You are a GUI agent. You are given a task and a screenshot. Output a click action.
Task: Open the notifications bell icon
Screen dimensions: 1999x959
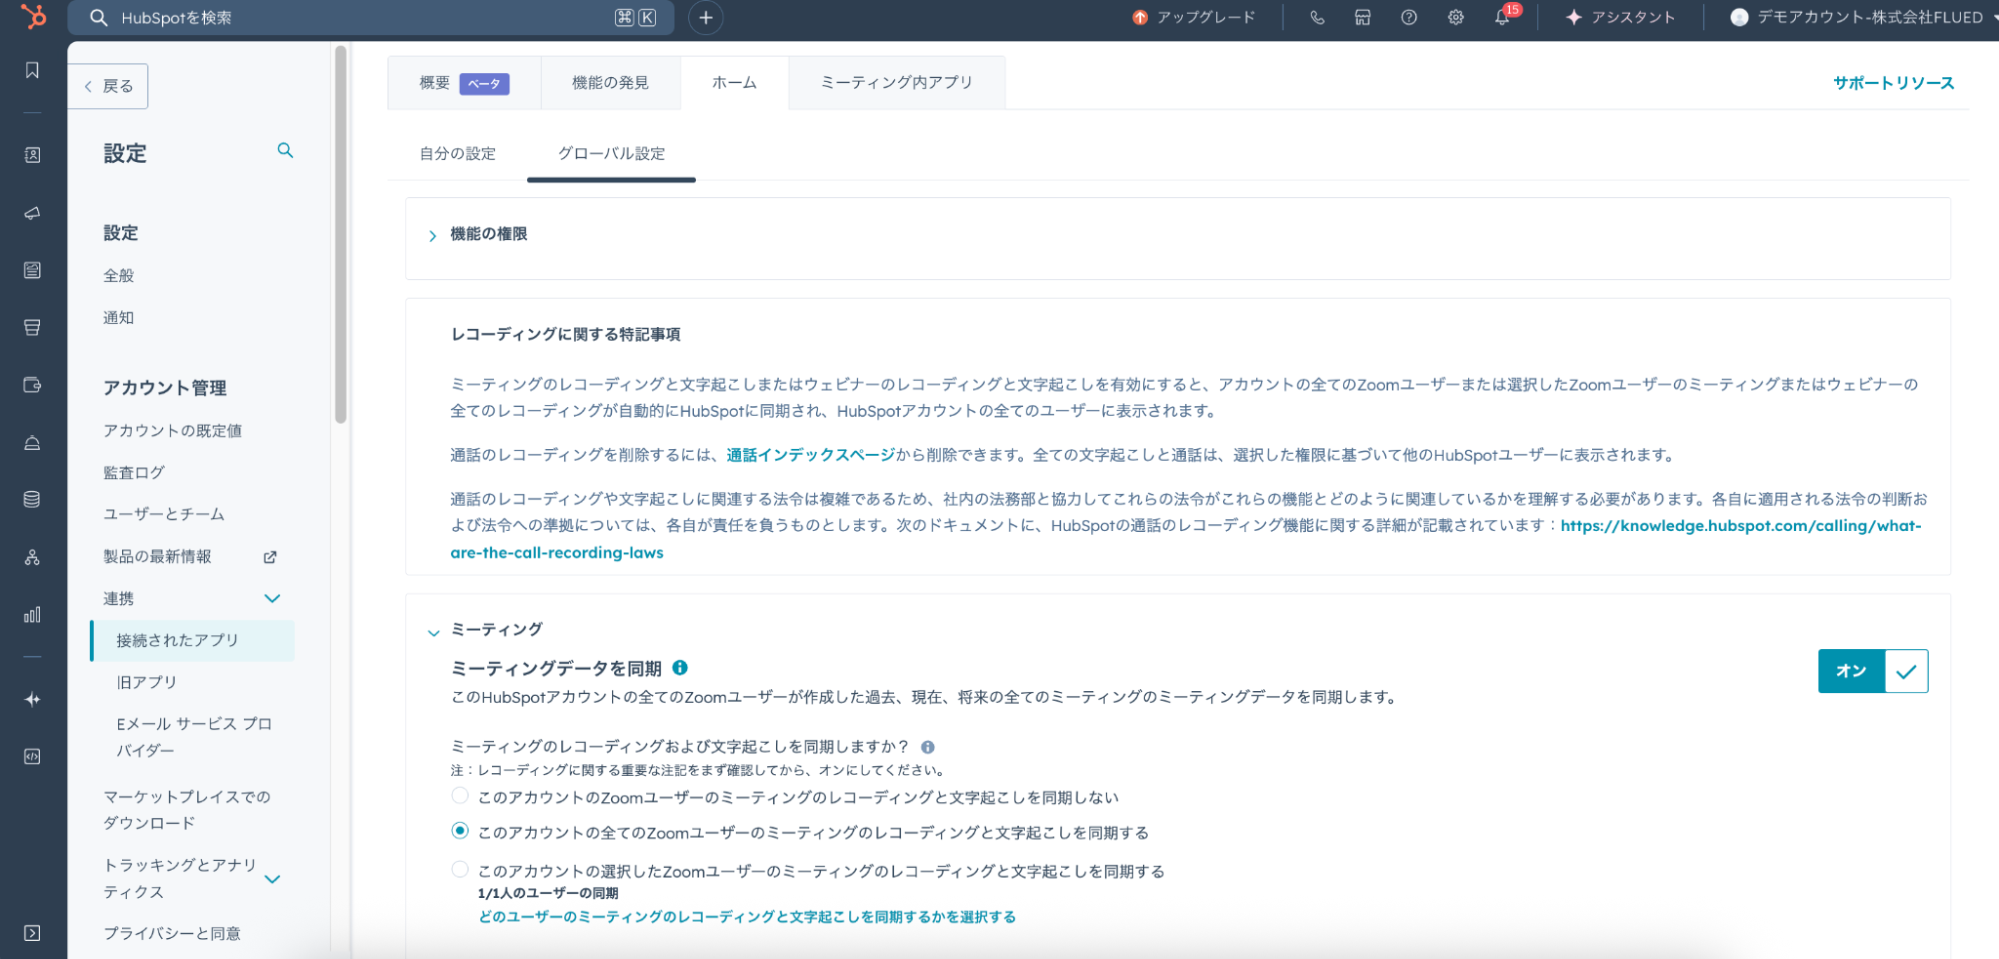point(1502,17)
